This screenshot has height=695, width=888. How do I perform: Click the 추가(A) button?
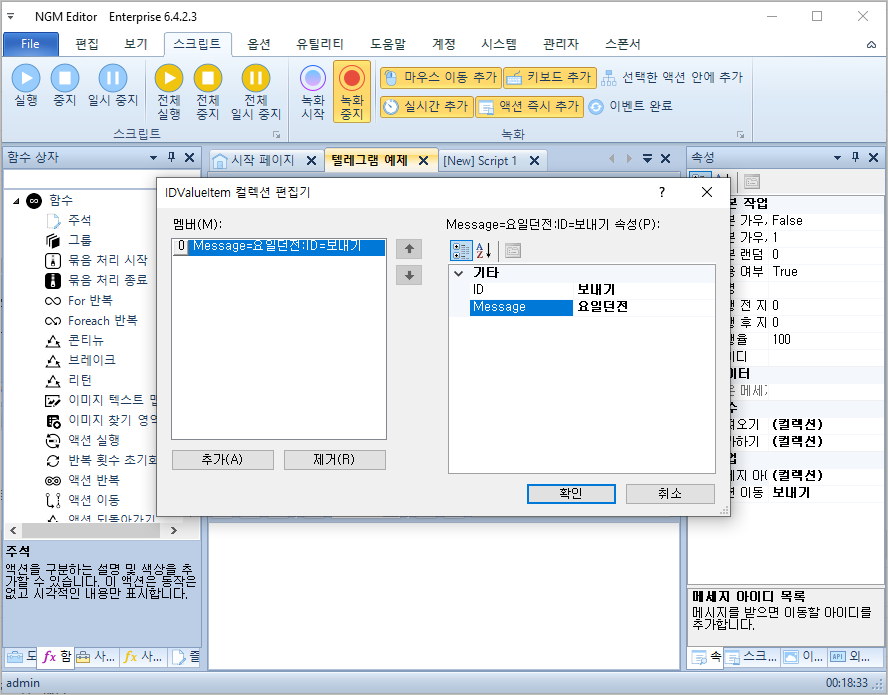click(221, 460)
